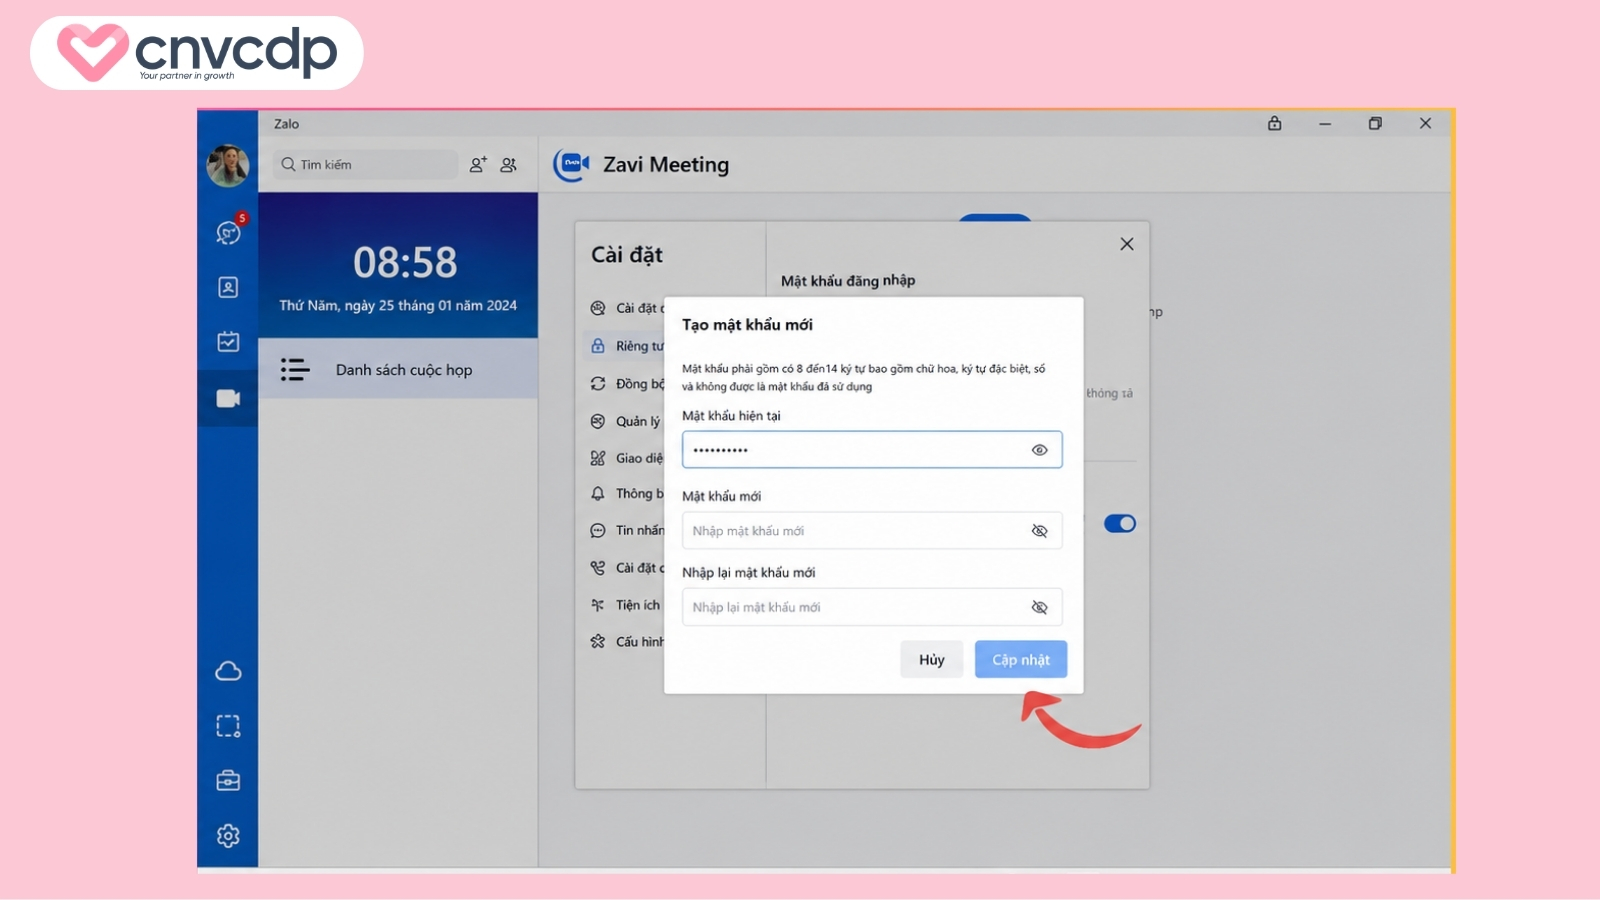Viewport: 1600px width, 900px height.
Task: Select Thông báo settings tab
Action: click(626, 494)
